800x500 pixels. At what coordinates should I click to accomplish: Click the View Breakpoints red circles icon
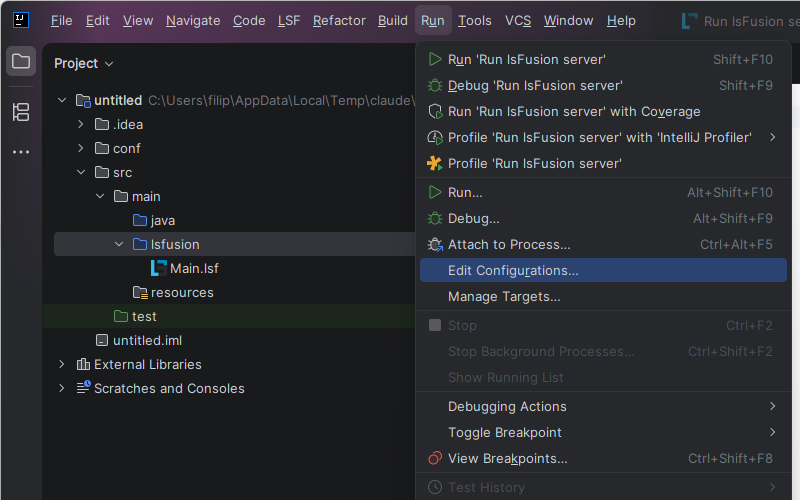[x=435, y=458]
